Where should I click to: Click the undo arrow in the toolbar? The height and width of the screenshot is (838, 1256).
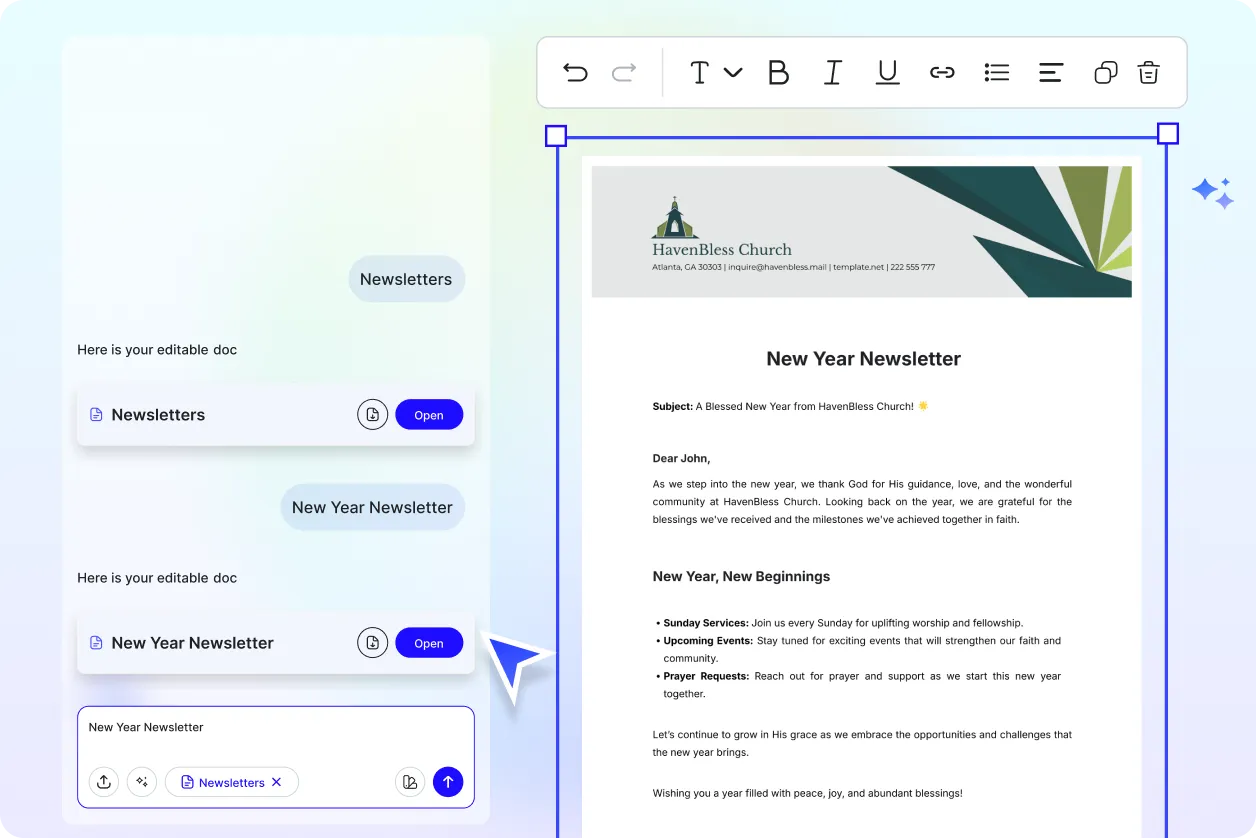click(575, 72)
